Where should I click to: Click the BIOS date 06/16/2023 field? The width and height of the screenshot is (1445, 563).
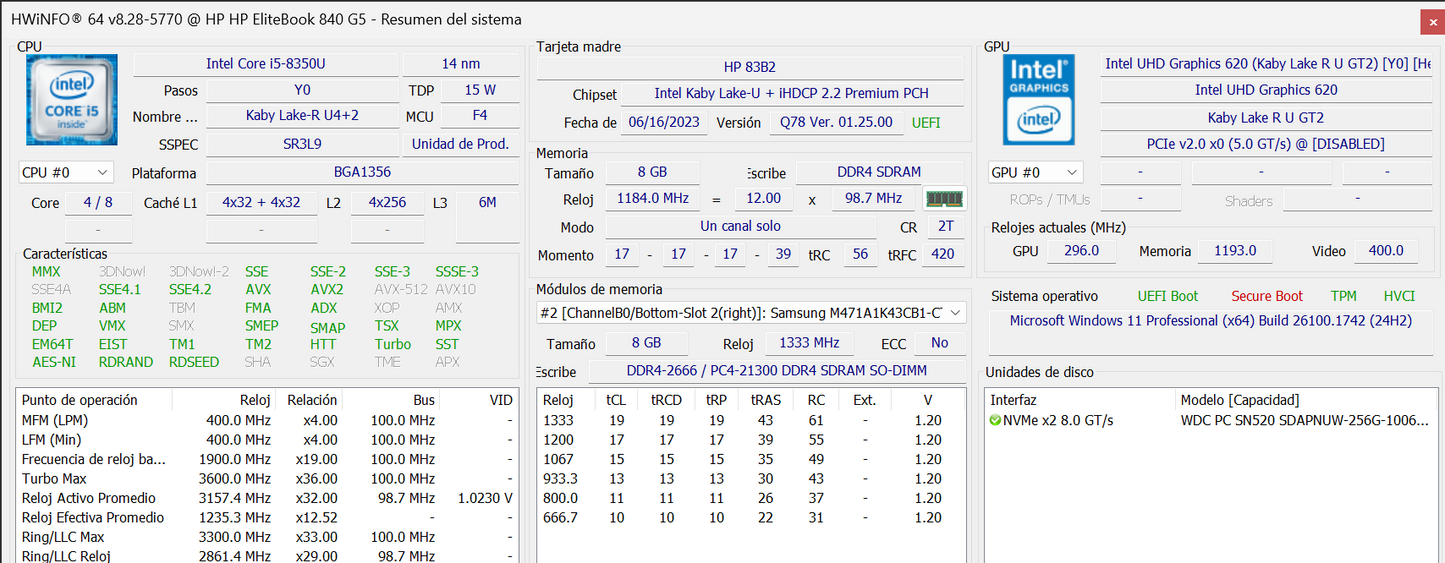666,123
